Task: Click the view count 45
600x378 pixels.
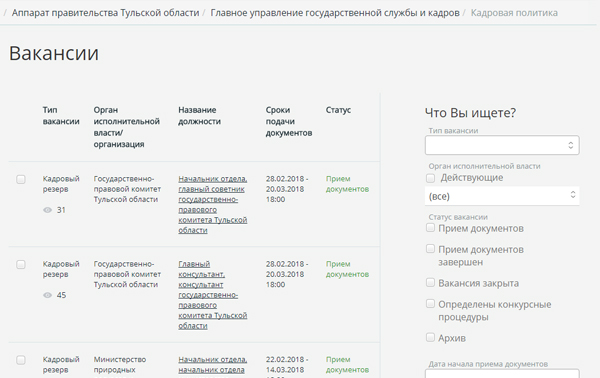Action: point(61,295)
